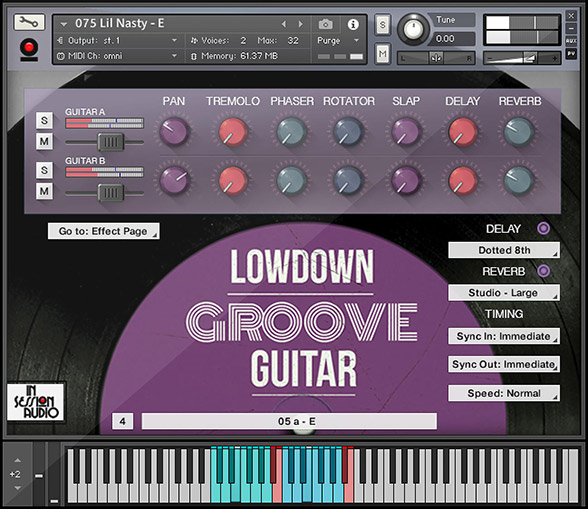Shift keyboard octave down arrow
The image size is (588, 509).
tap(18, 488)
